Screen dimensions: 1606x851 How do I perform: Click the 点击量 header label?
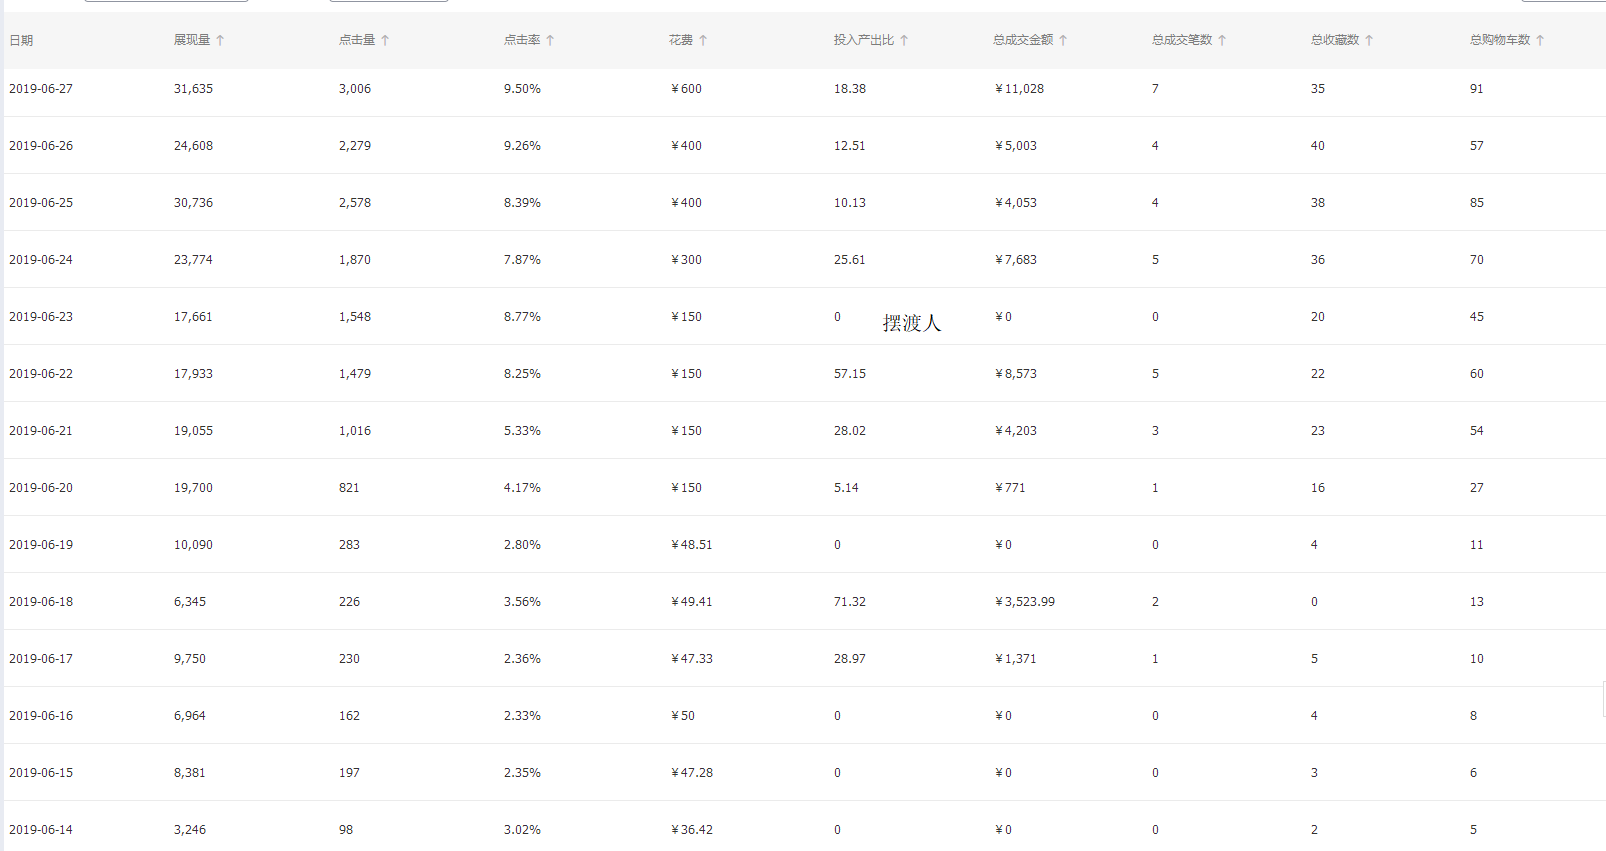[357, 40]
